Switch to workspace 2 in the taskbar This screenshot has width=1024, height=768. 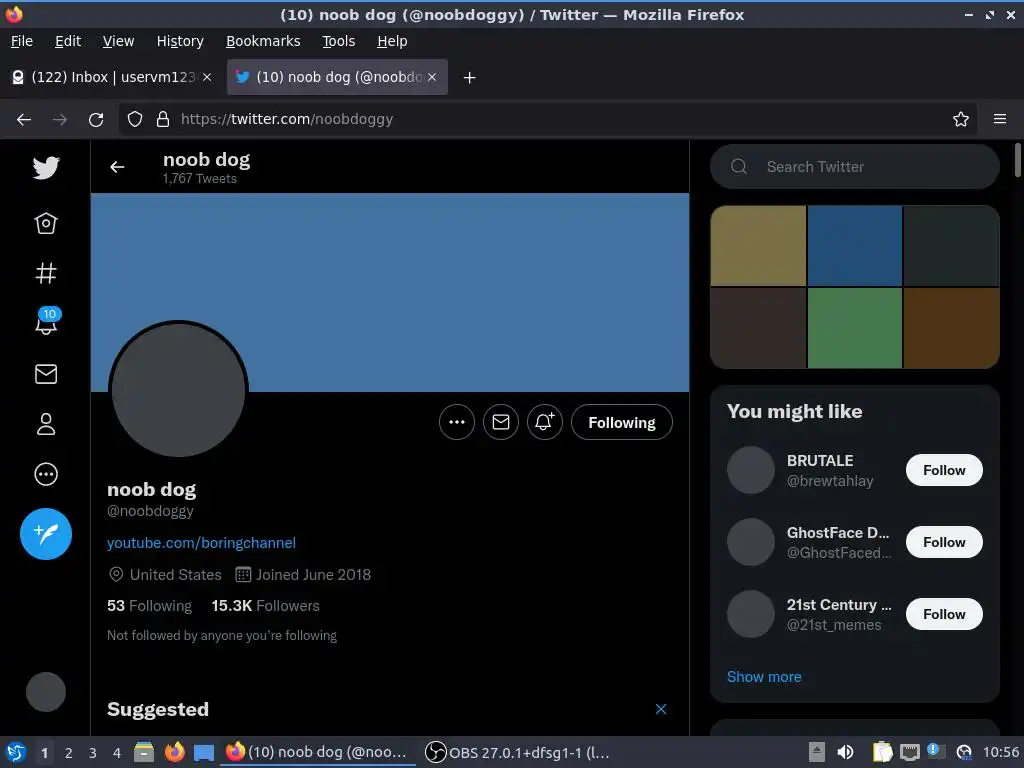coord(68,753)
